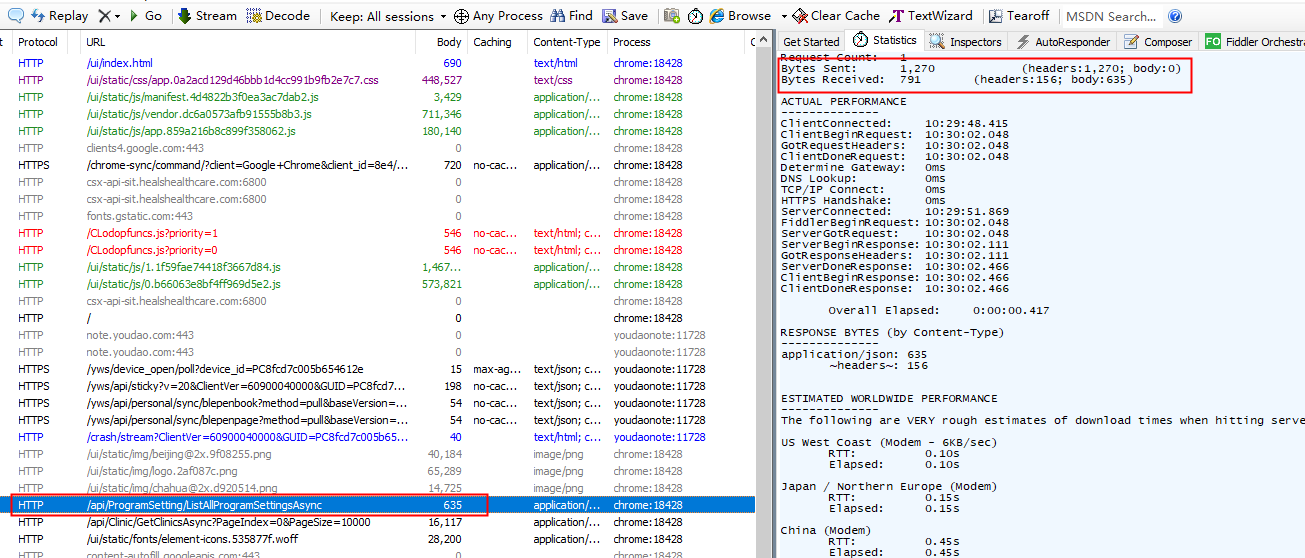This screenshot has width=1305, height=558.
Task: Click into the MSDN Search field
Action: [x=1110, y=16]
